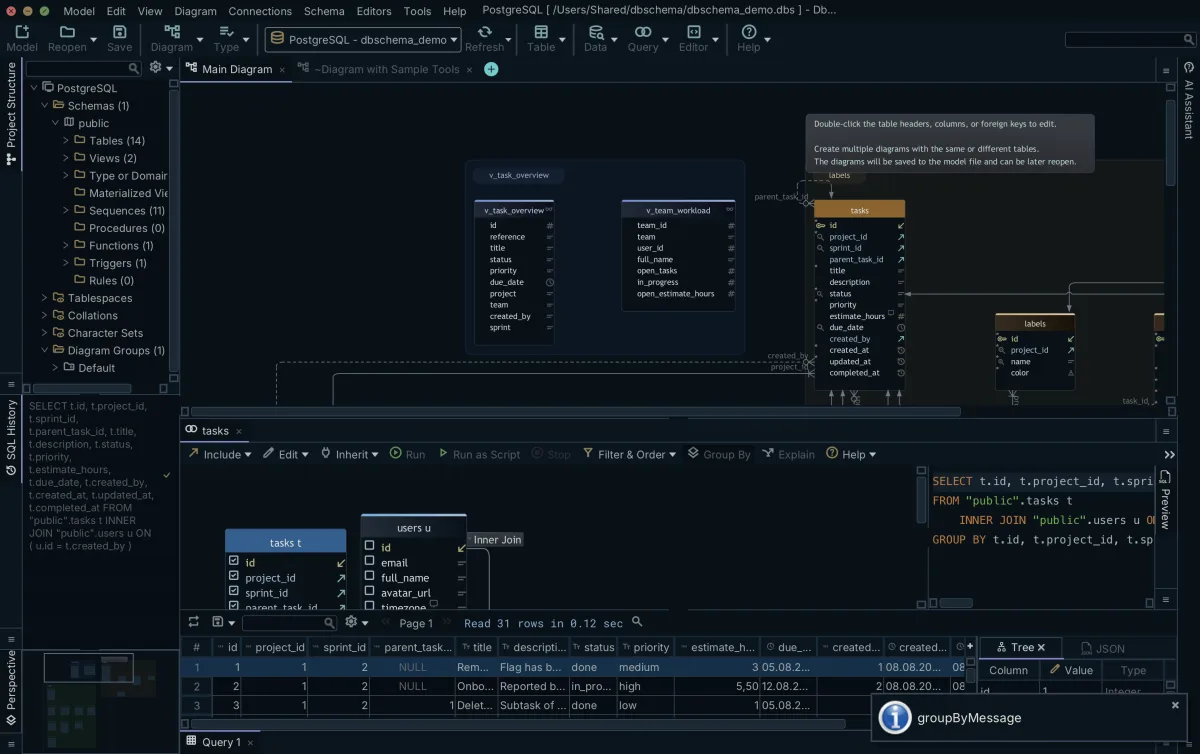Click the Reopen folder icon
This screenshot has width=1200, height=754.
(67, 33)
